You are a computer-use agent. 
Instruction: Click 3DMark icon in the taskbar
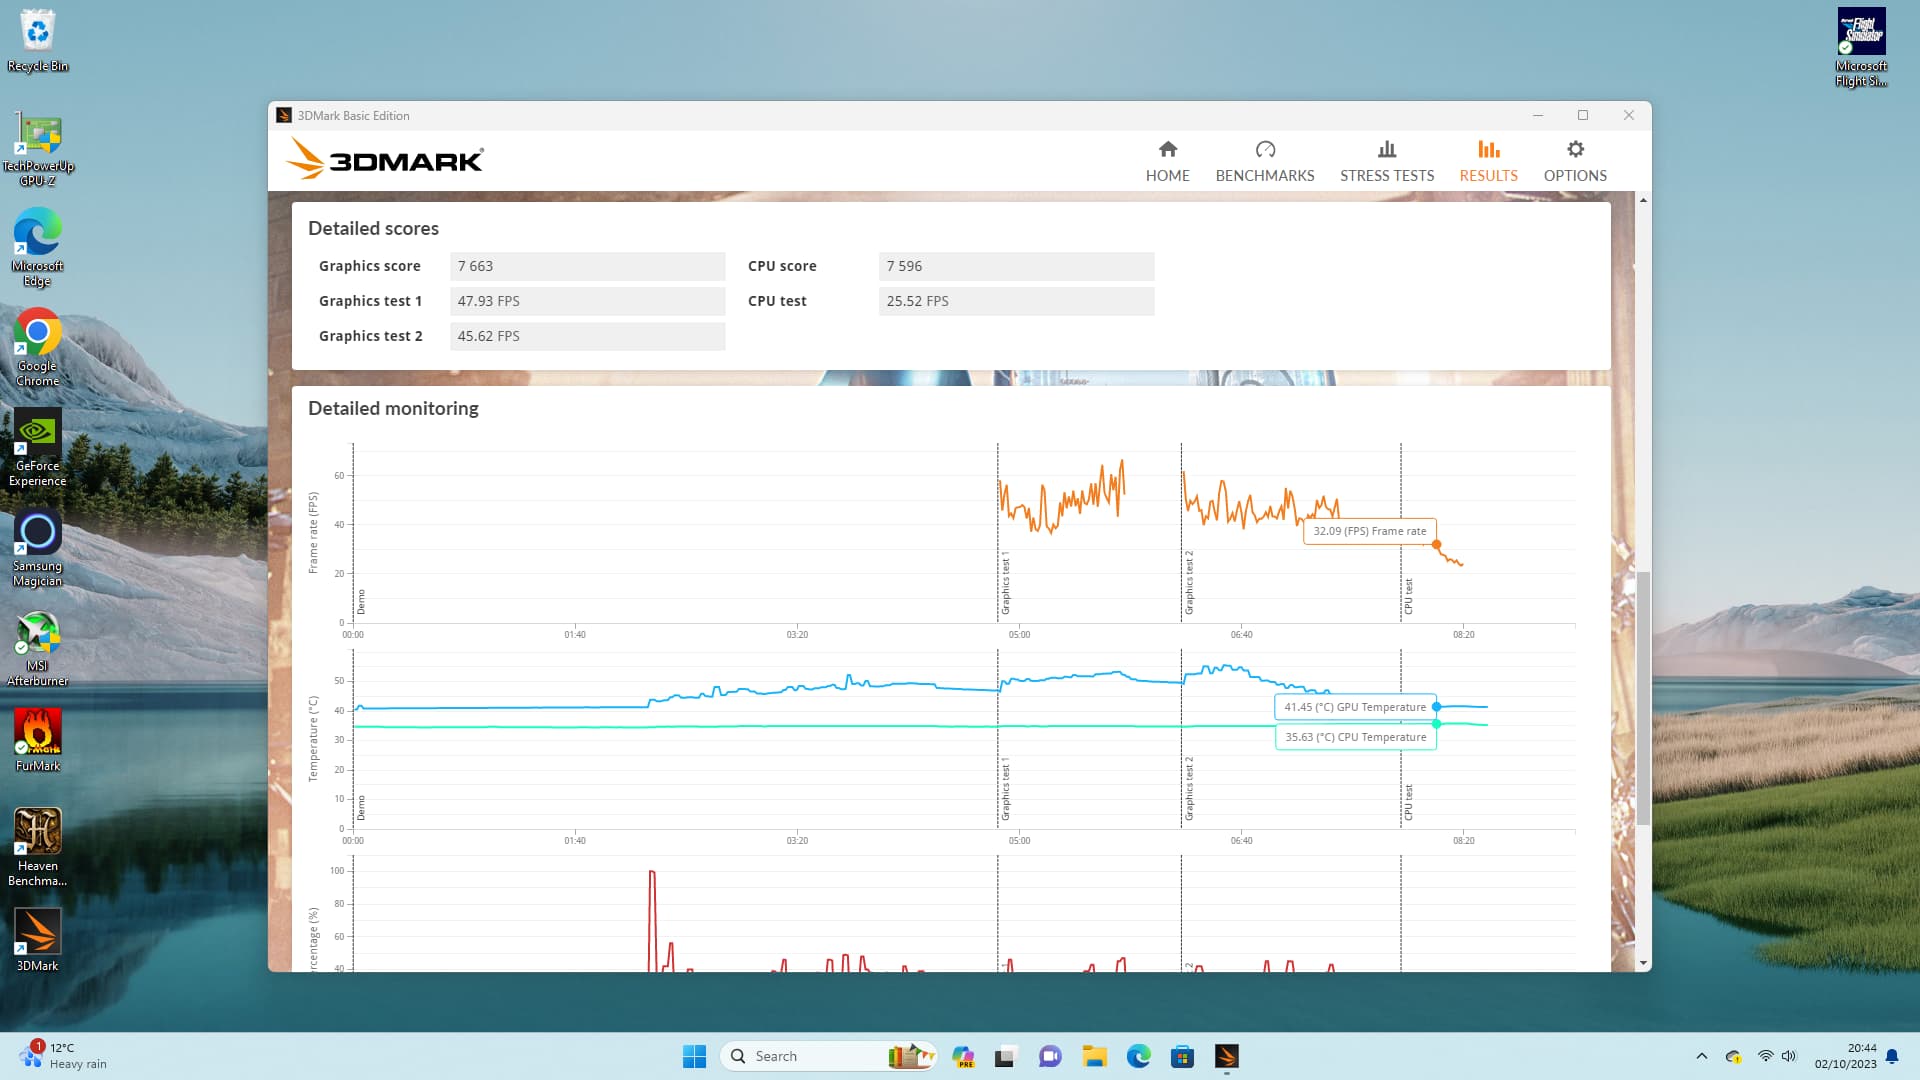[x=1226, y=1056]
